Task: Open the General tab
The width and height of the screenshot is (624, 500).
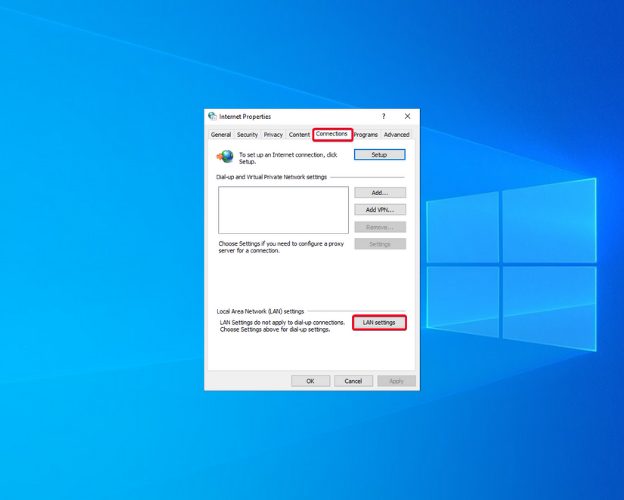Action: point(221,135)
